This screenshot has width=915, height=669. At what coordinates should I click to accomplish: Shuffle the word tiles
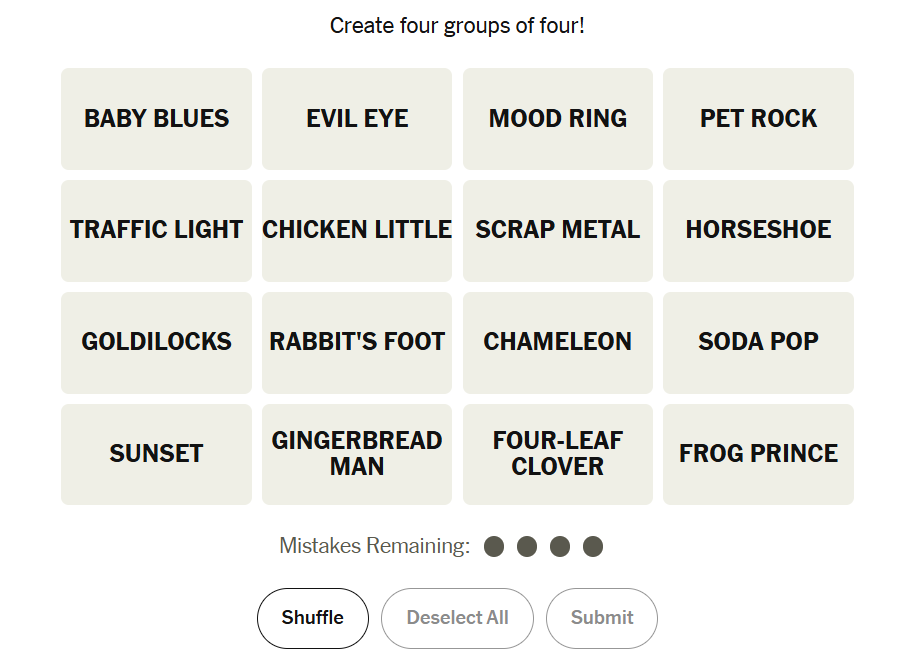tap(312, 618)
